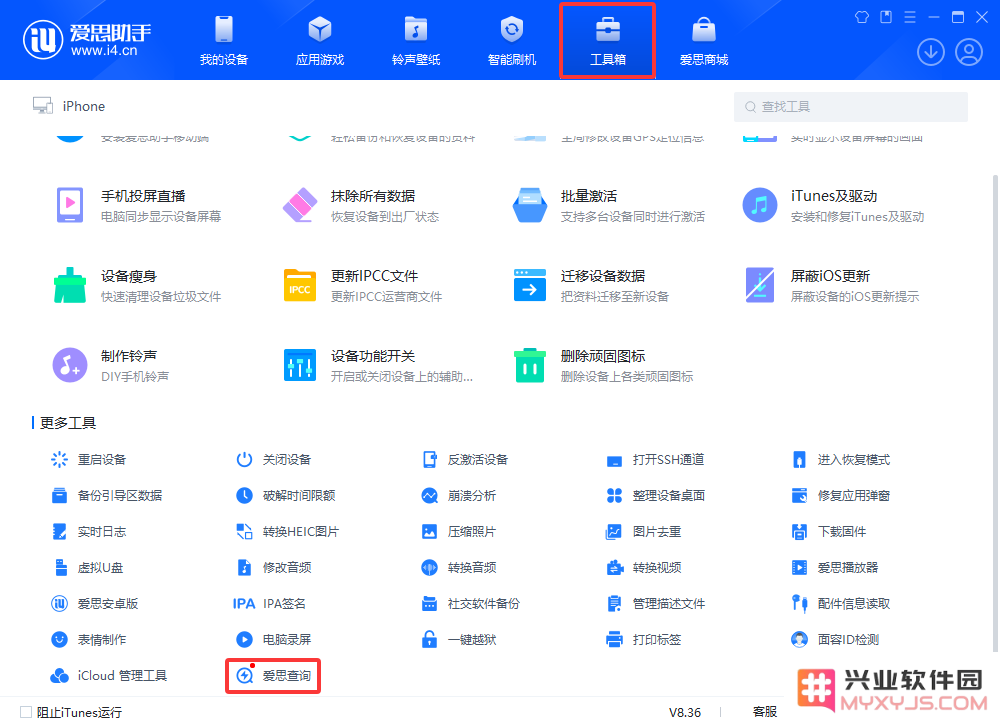Open iTunes及驱动 tool
The width and height of the screenshot is (1000, 727).
coord(833,205)
